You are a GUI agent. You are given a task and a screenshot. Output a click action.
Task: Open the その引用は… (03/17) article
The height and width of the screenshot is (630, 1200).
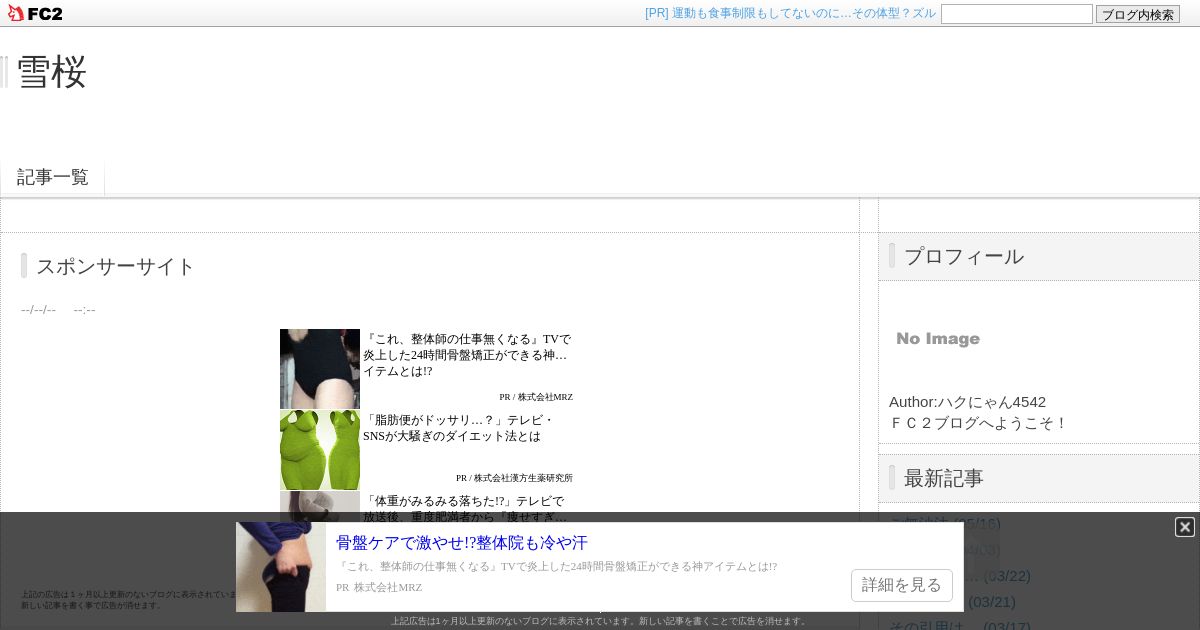tap(960, 625)
